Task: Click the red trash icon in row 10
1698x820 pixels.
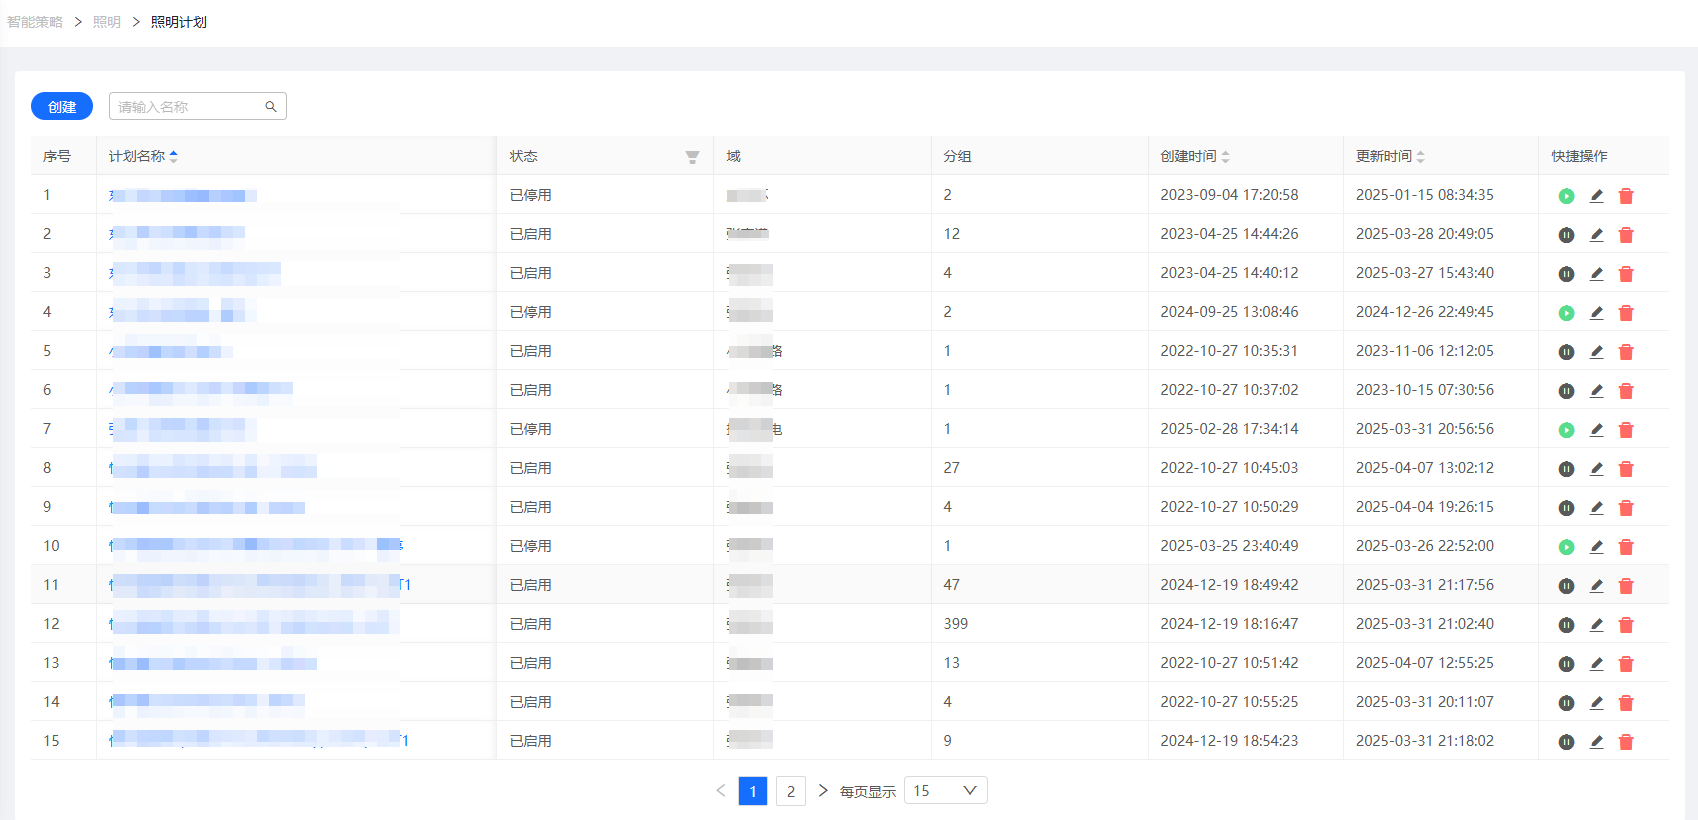Action: point(1626,547)
